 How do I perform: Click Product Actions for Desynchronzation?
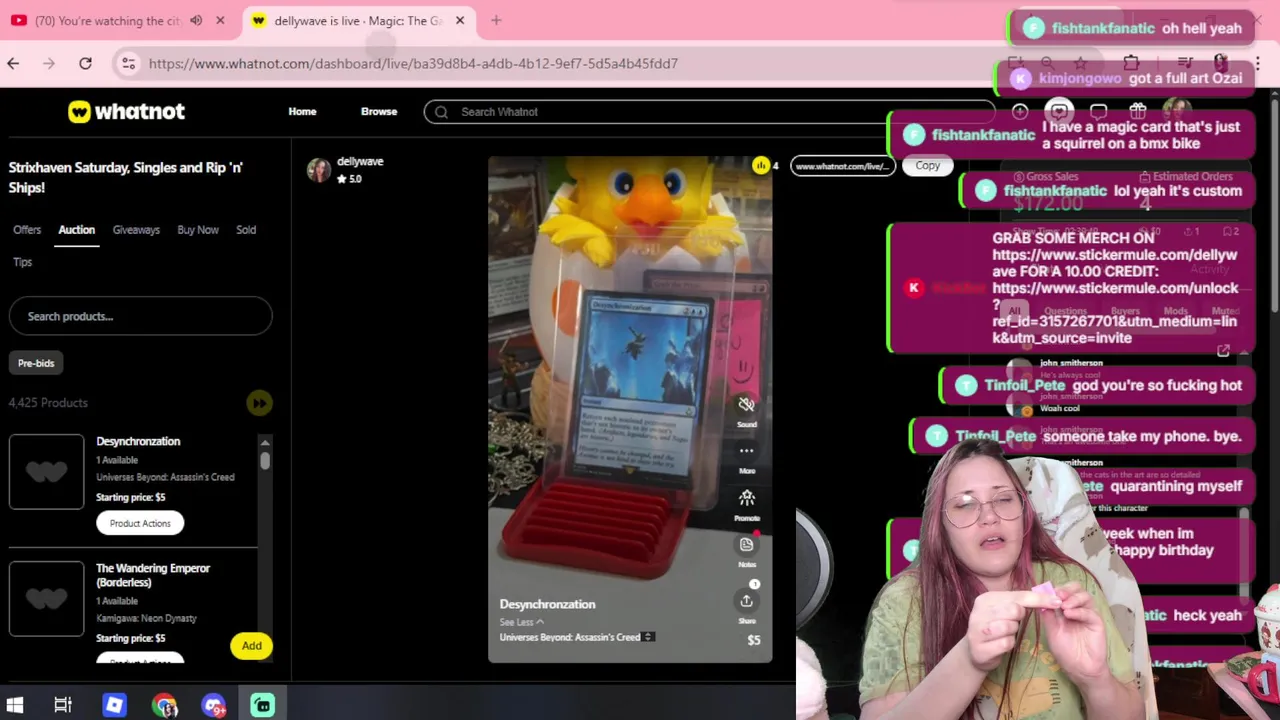pyautogui.click(x=140, y=523)
